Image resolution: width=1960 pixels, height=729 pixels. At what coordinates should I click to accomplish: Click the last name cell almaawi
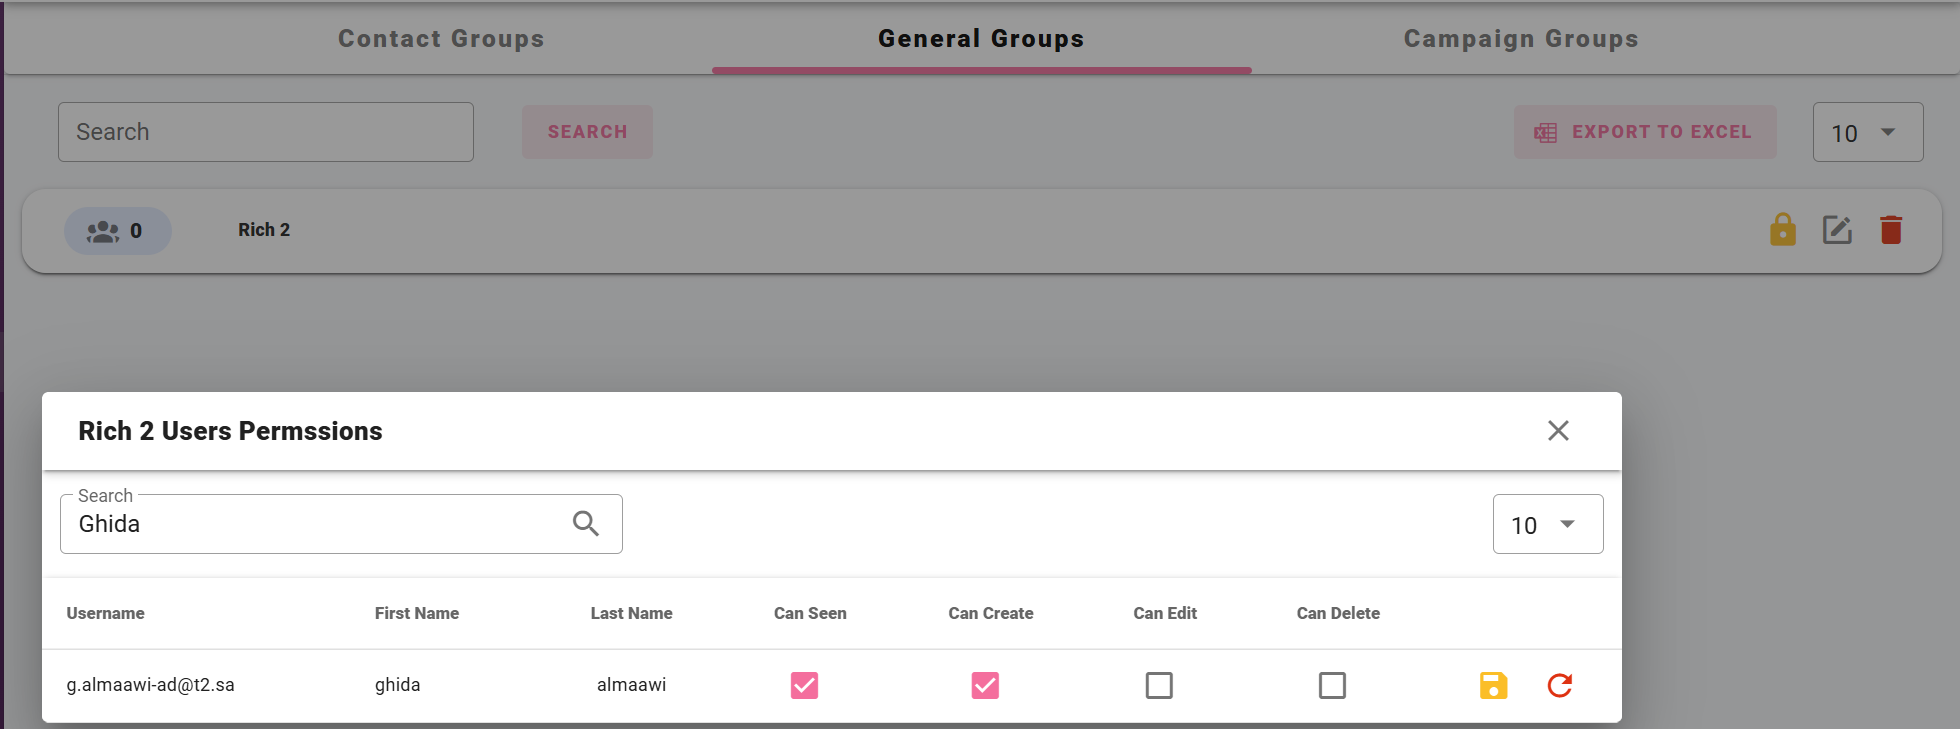[631, 685]
